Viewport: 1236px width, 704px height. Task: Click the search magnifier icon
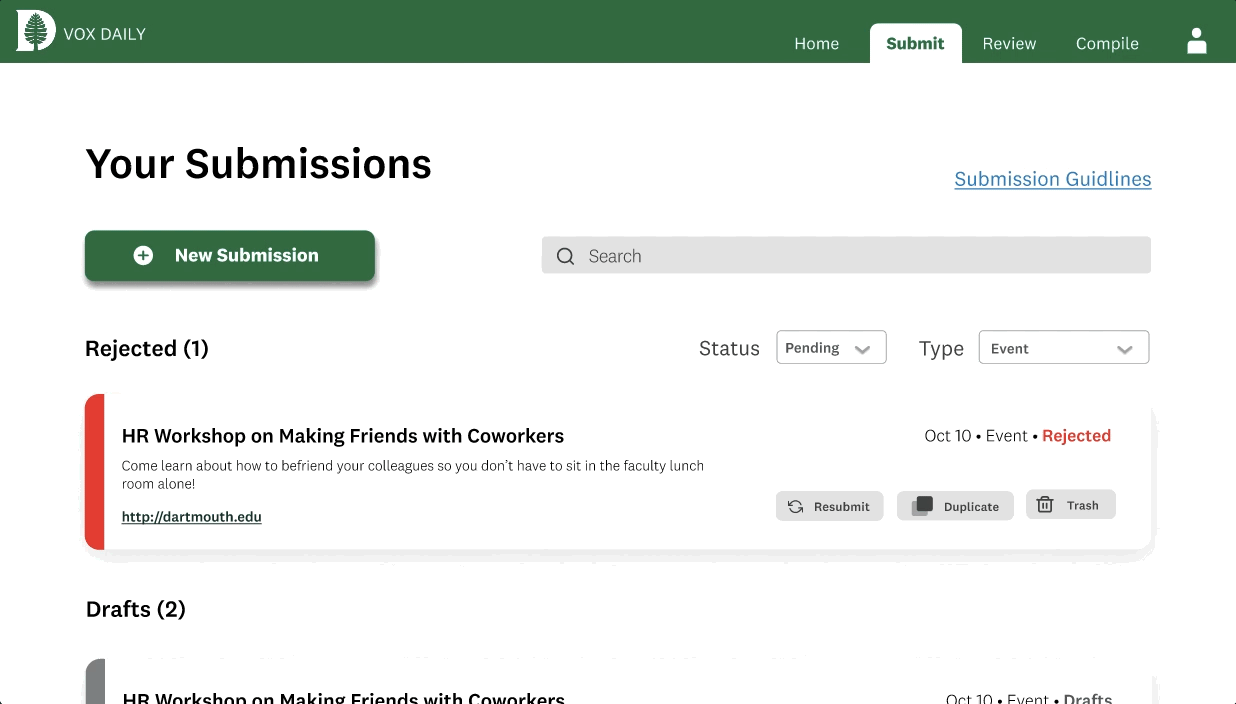pos(565,256)
